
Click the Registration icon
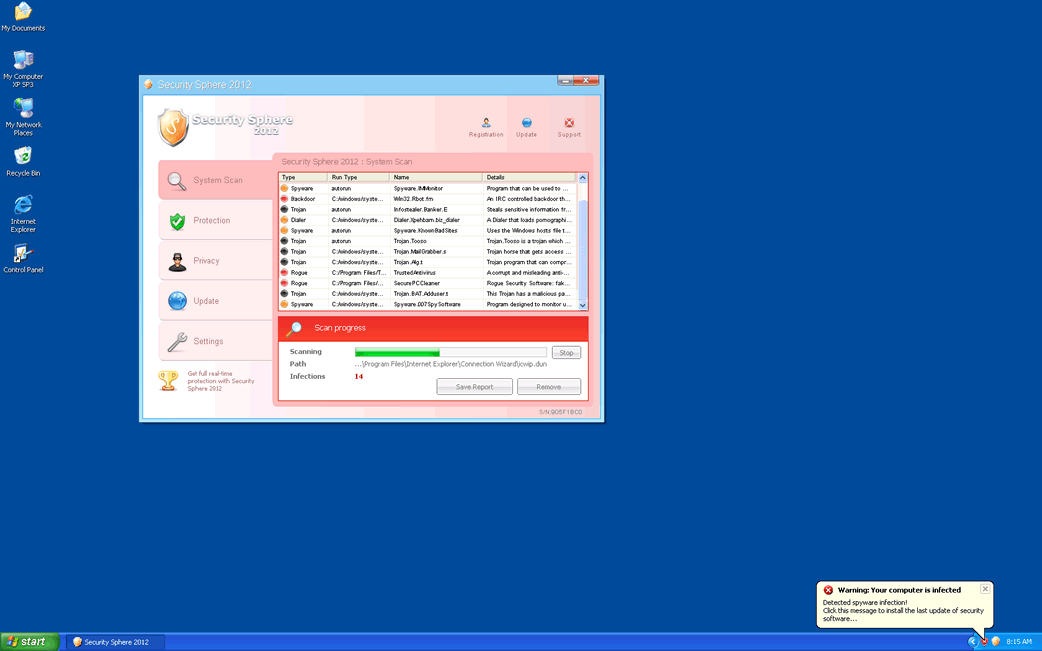[x=486, y=122]
